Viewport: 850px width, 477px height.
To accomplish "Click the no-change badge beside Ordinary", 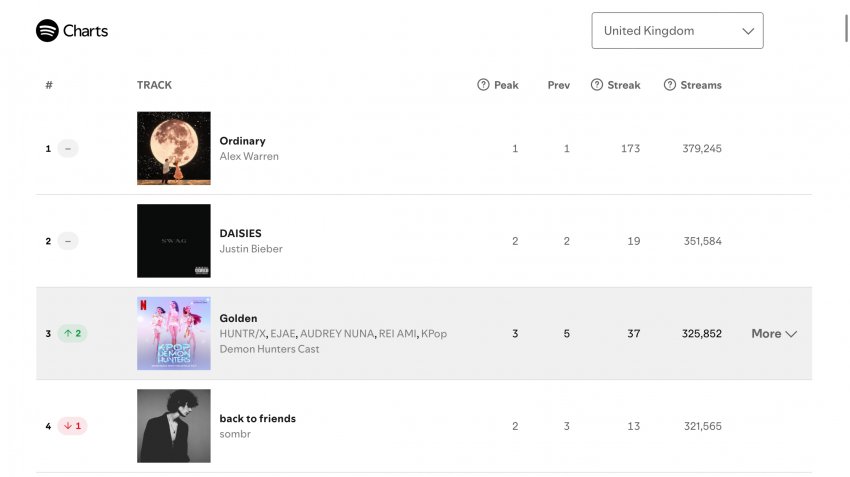I will pyautogui.click(x=68, y=149).
